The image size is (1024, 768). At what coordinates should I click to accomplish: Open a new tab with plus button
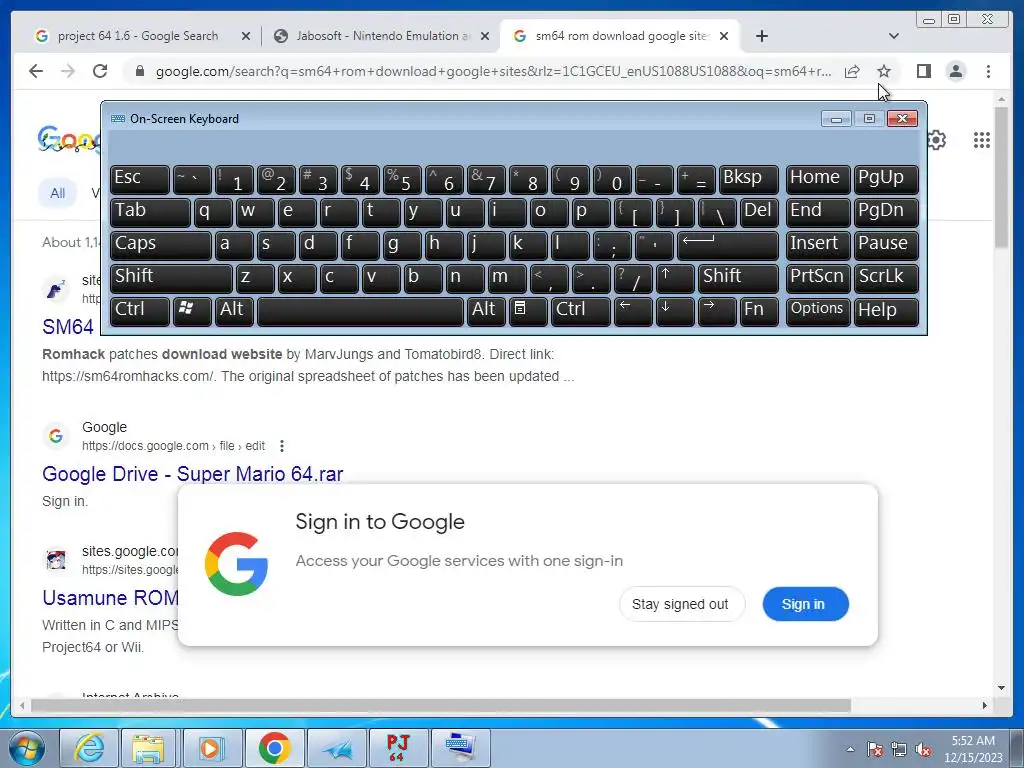point(761,36)
